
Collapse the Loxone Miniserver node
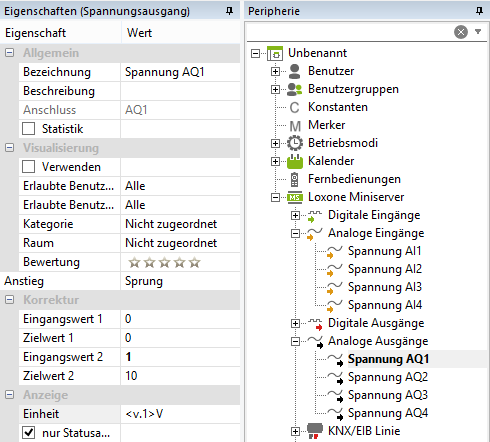[x=275, y=197]
